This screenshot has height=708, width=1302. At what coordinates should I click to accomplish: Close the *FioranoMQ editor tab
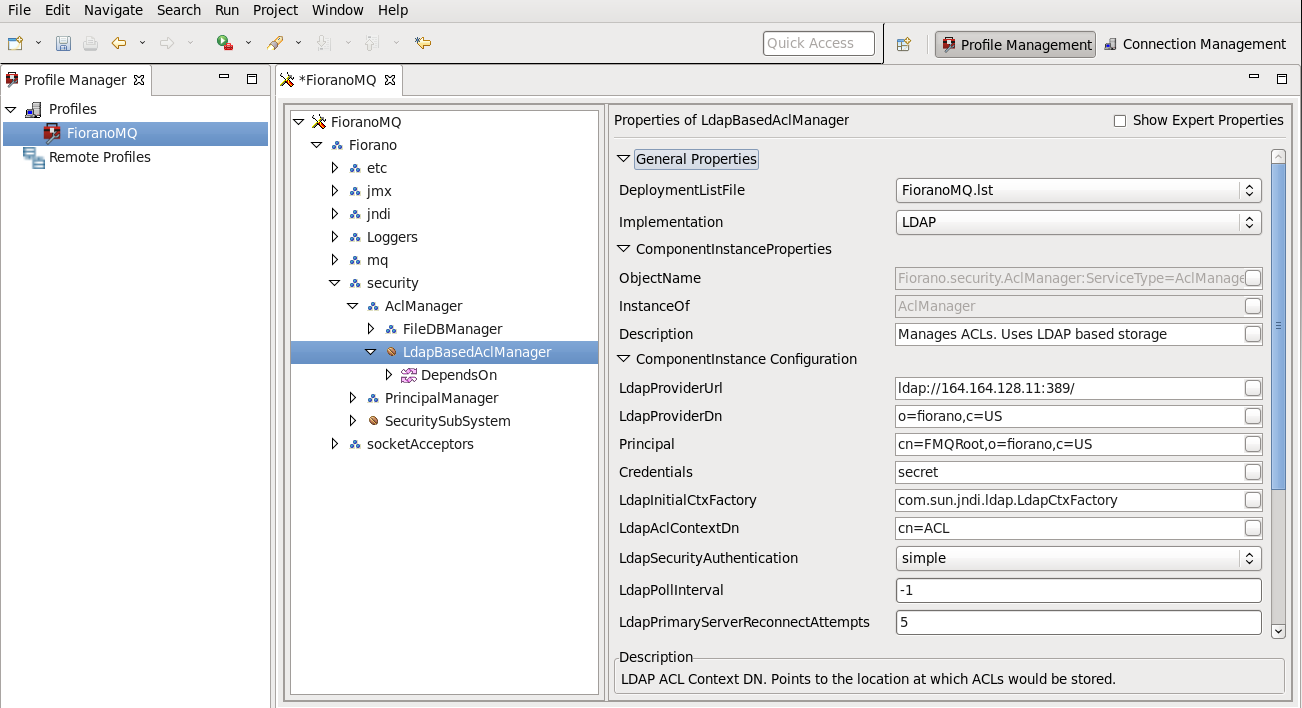coord(390,80)
